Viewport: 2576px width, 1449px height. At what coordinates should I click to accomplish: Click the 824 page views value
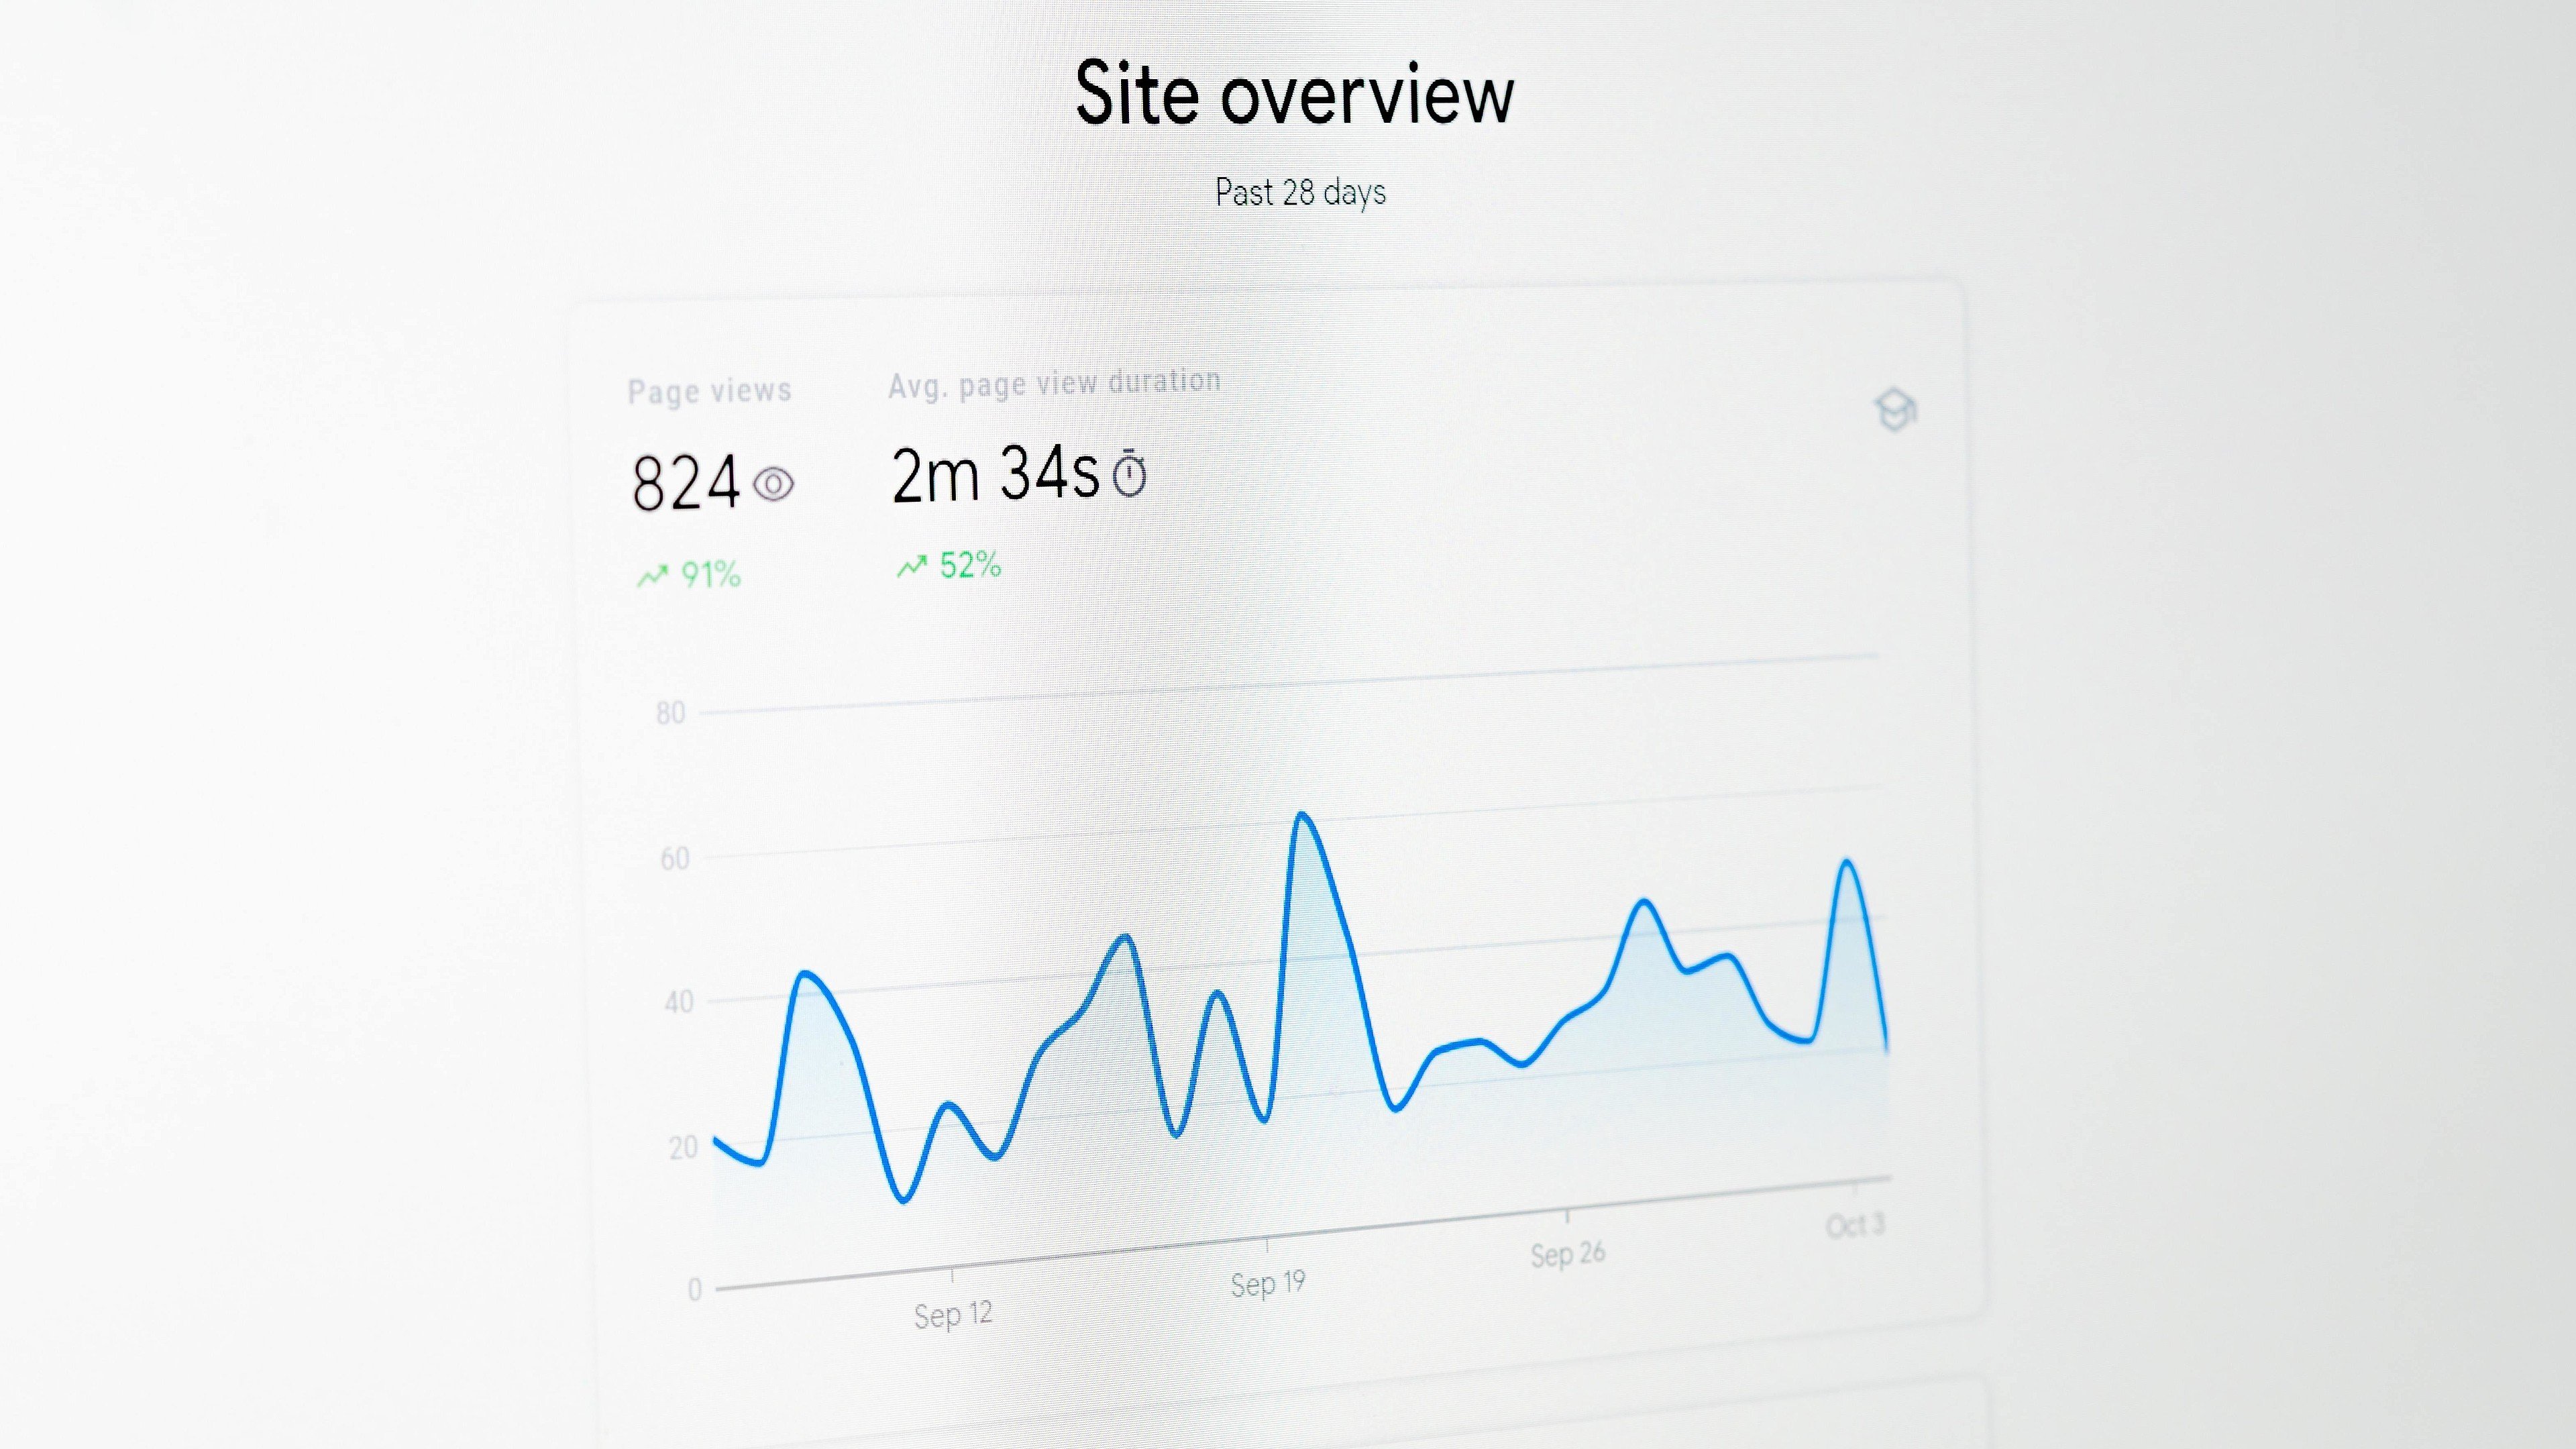click(x=686, y=483)
